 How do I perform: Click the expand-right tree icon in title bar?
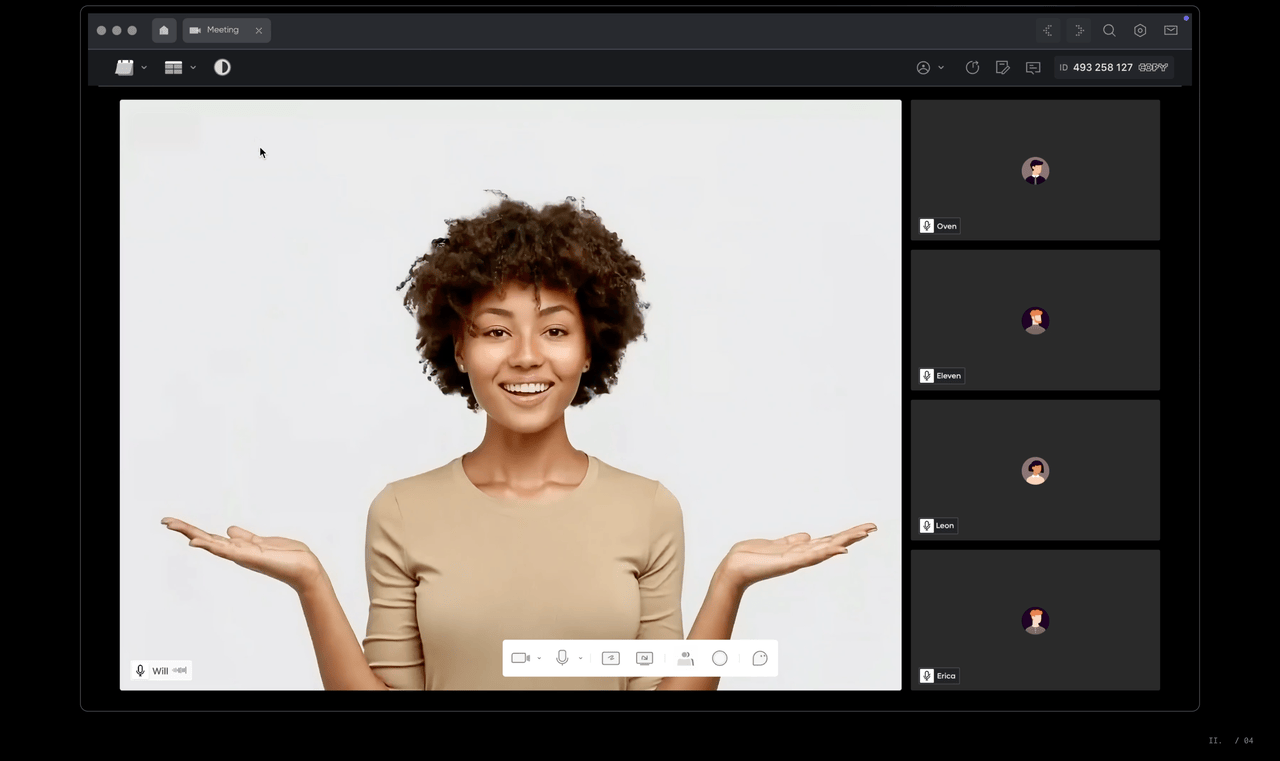click(1079, 31)
